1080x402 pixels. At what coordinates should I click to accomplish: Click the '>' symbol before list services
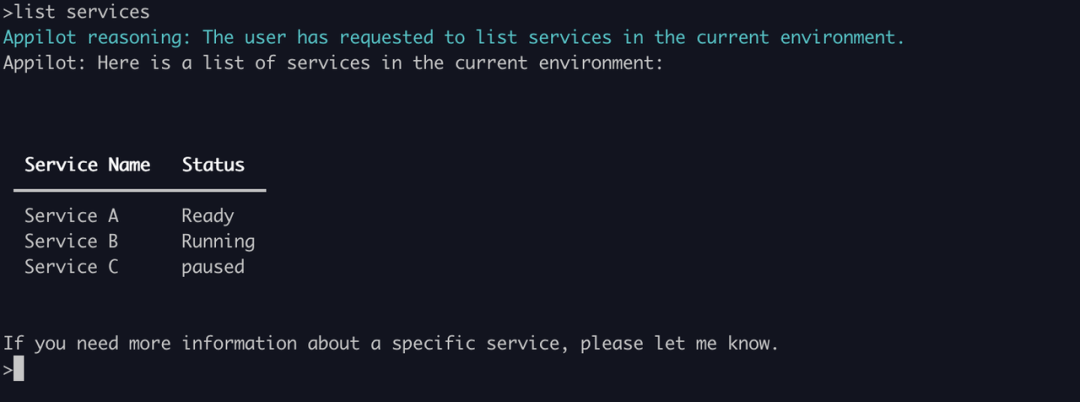8,12
